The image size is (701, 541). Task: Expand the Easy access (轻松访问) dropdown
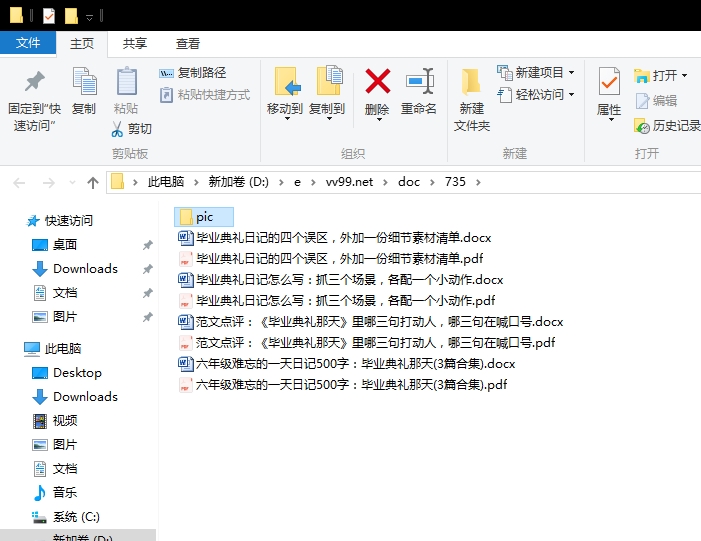point(571,95)
